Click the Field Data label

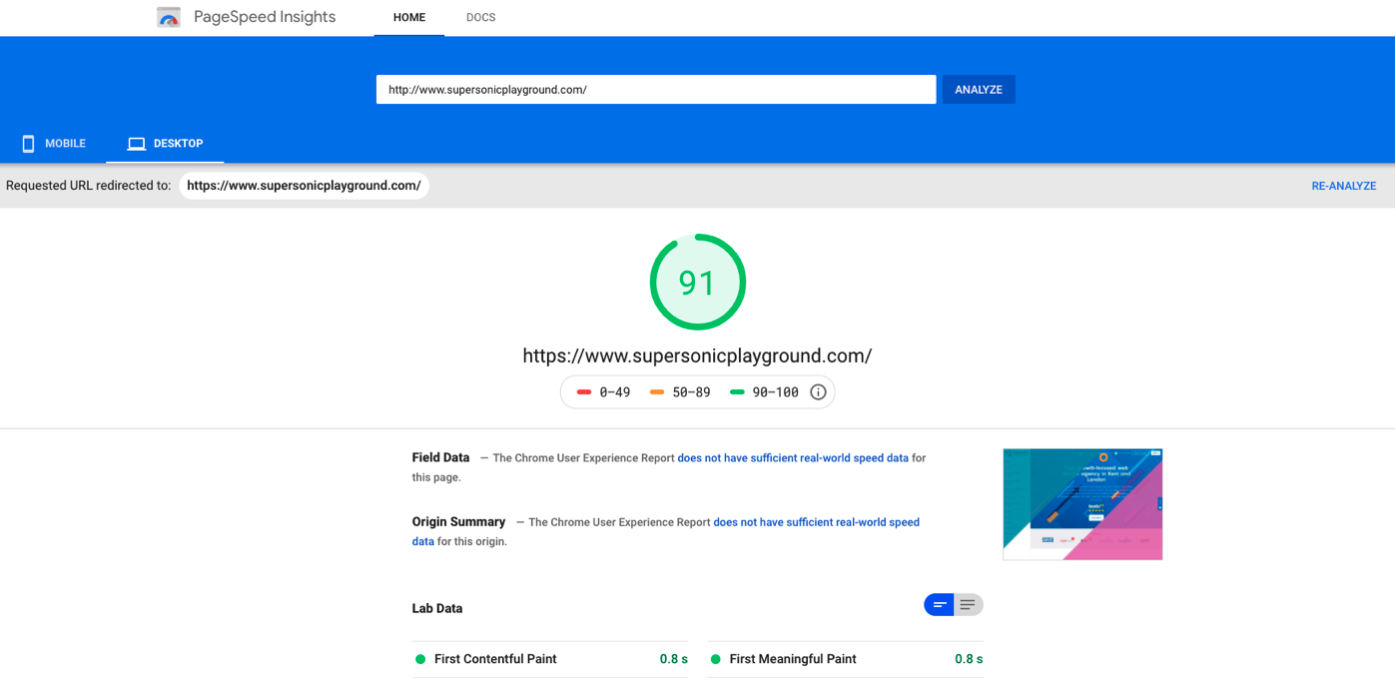(x=441, y=458)
